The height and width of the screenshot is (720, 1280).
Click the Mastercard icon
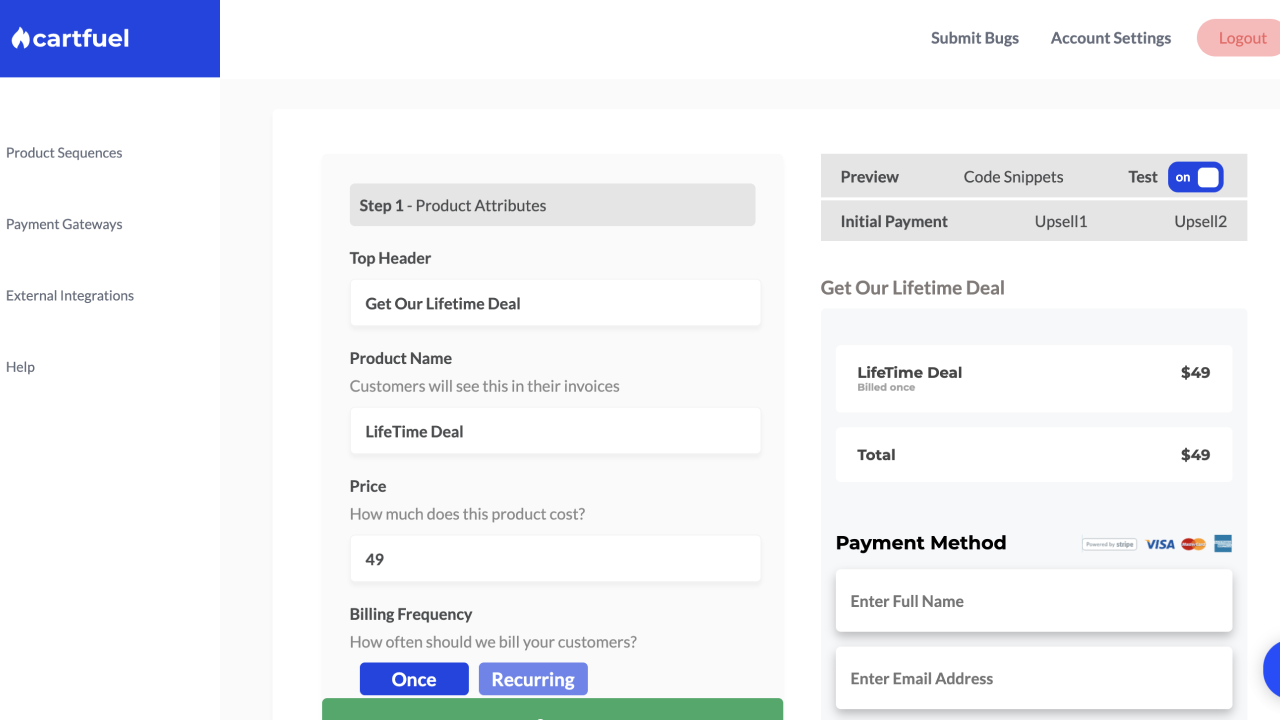pyautogui.click(x=1193, y=544)
